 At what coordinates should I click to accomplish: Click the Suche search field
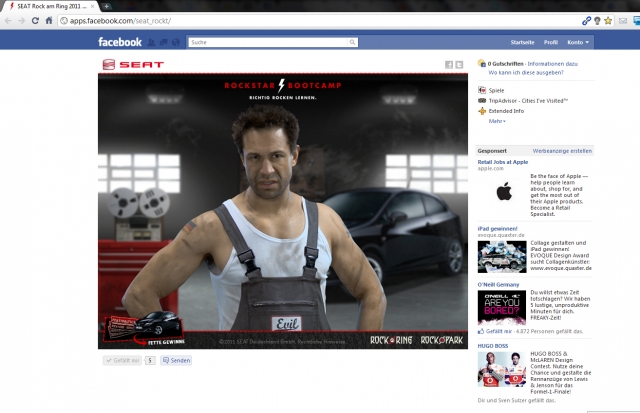pyautogui.click(x=268, y=42)
